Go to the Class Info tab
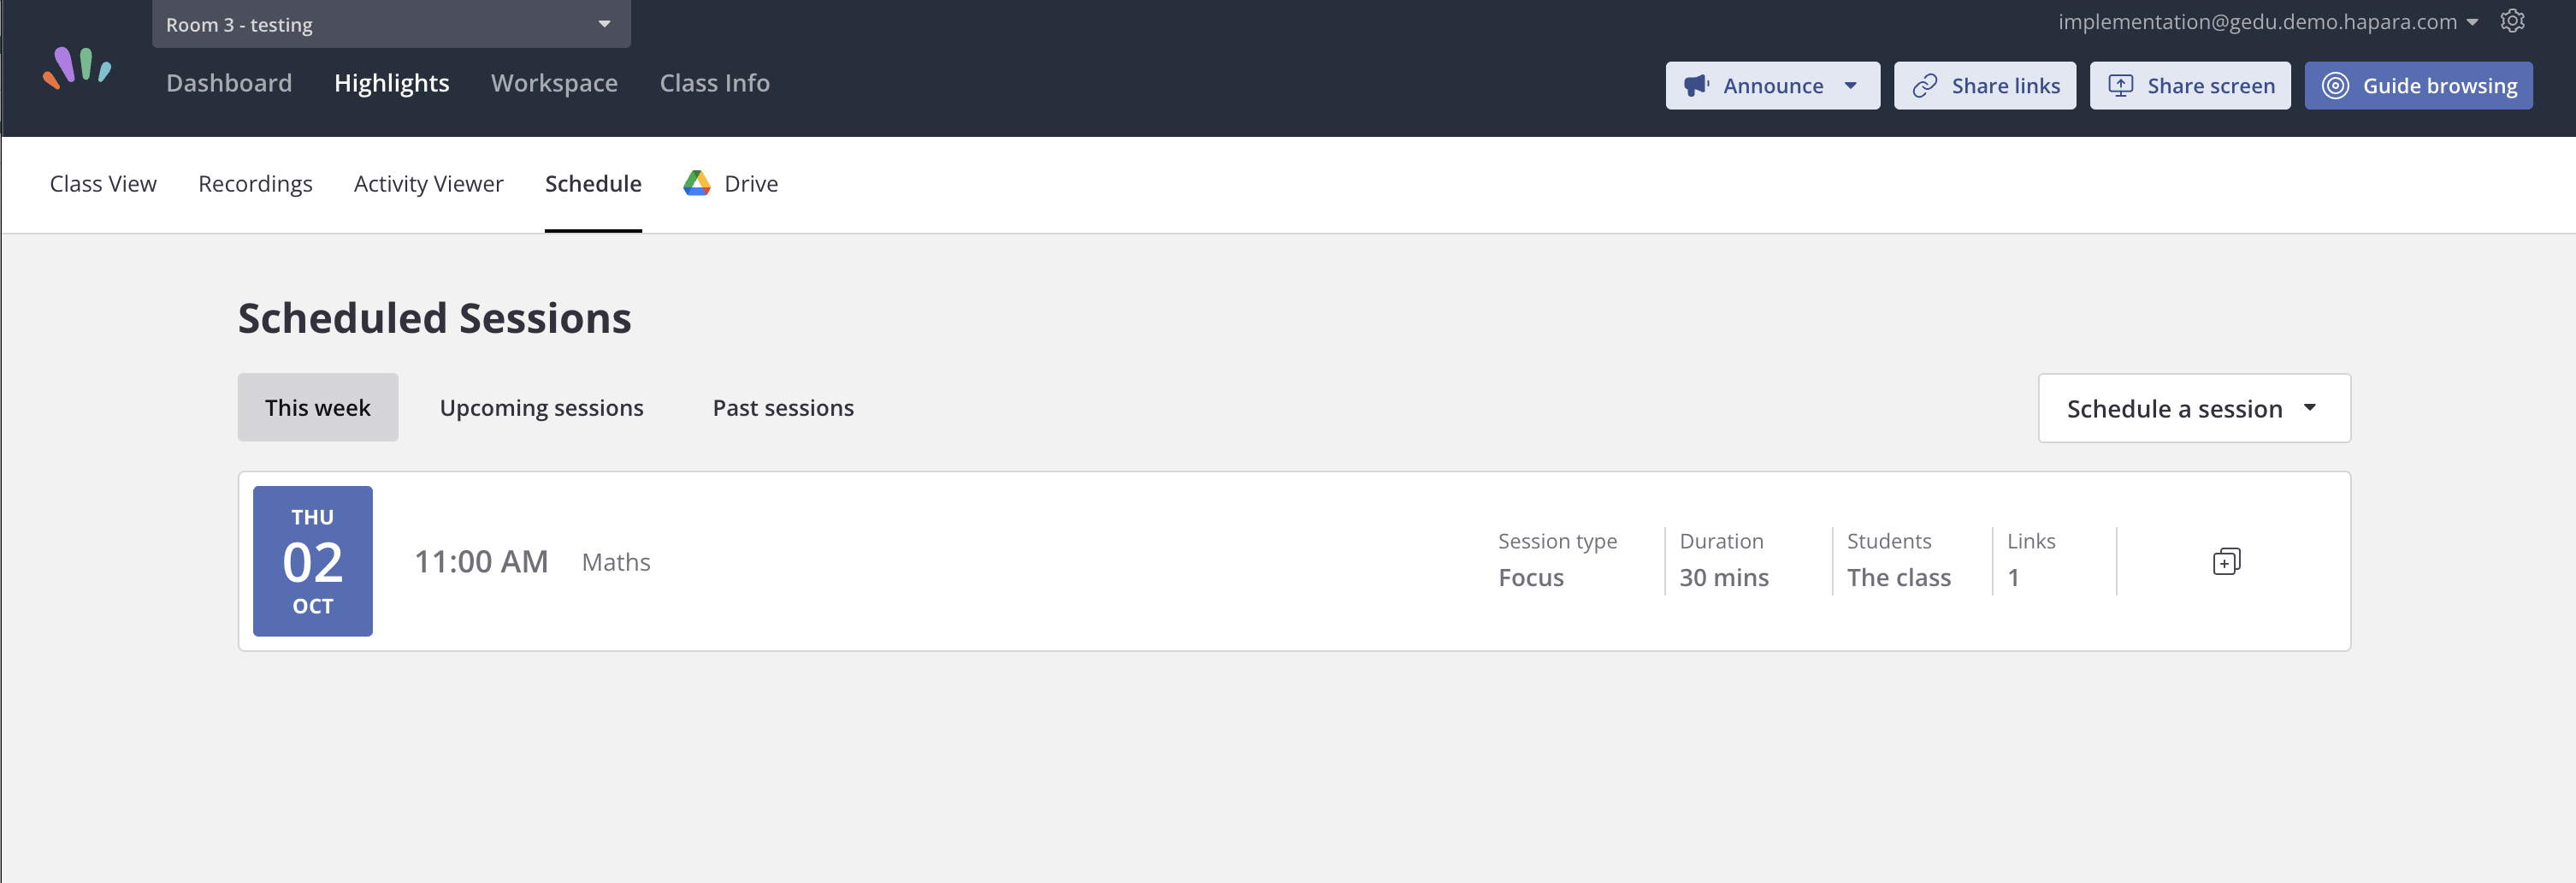 pos(714,83)
